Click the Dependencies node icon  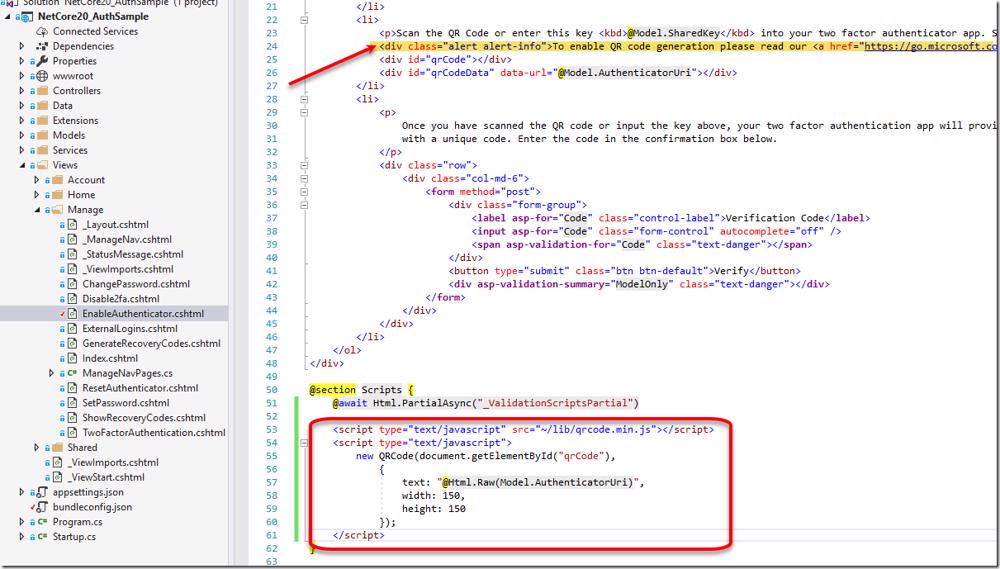(42, 46)
